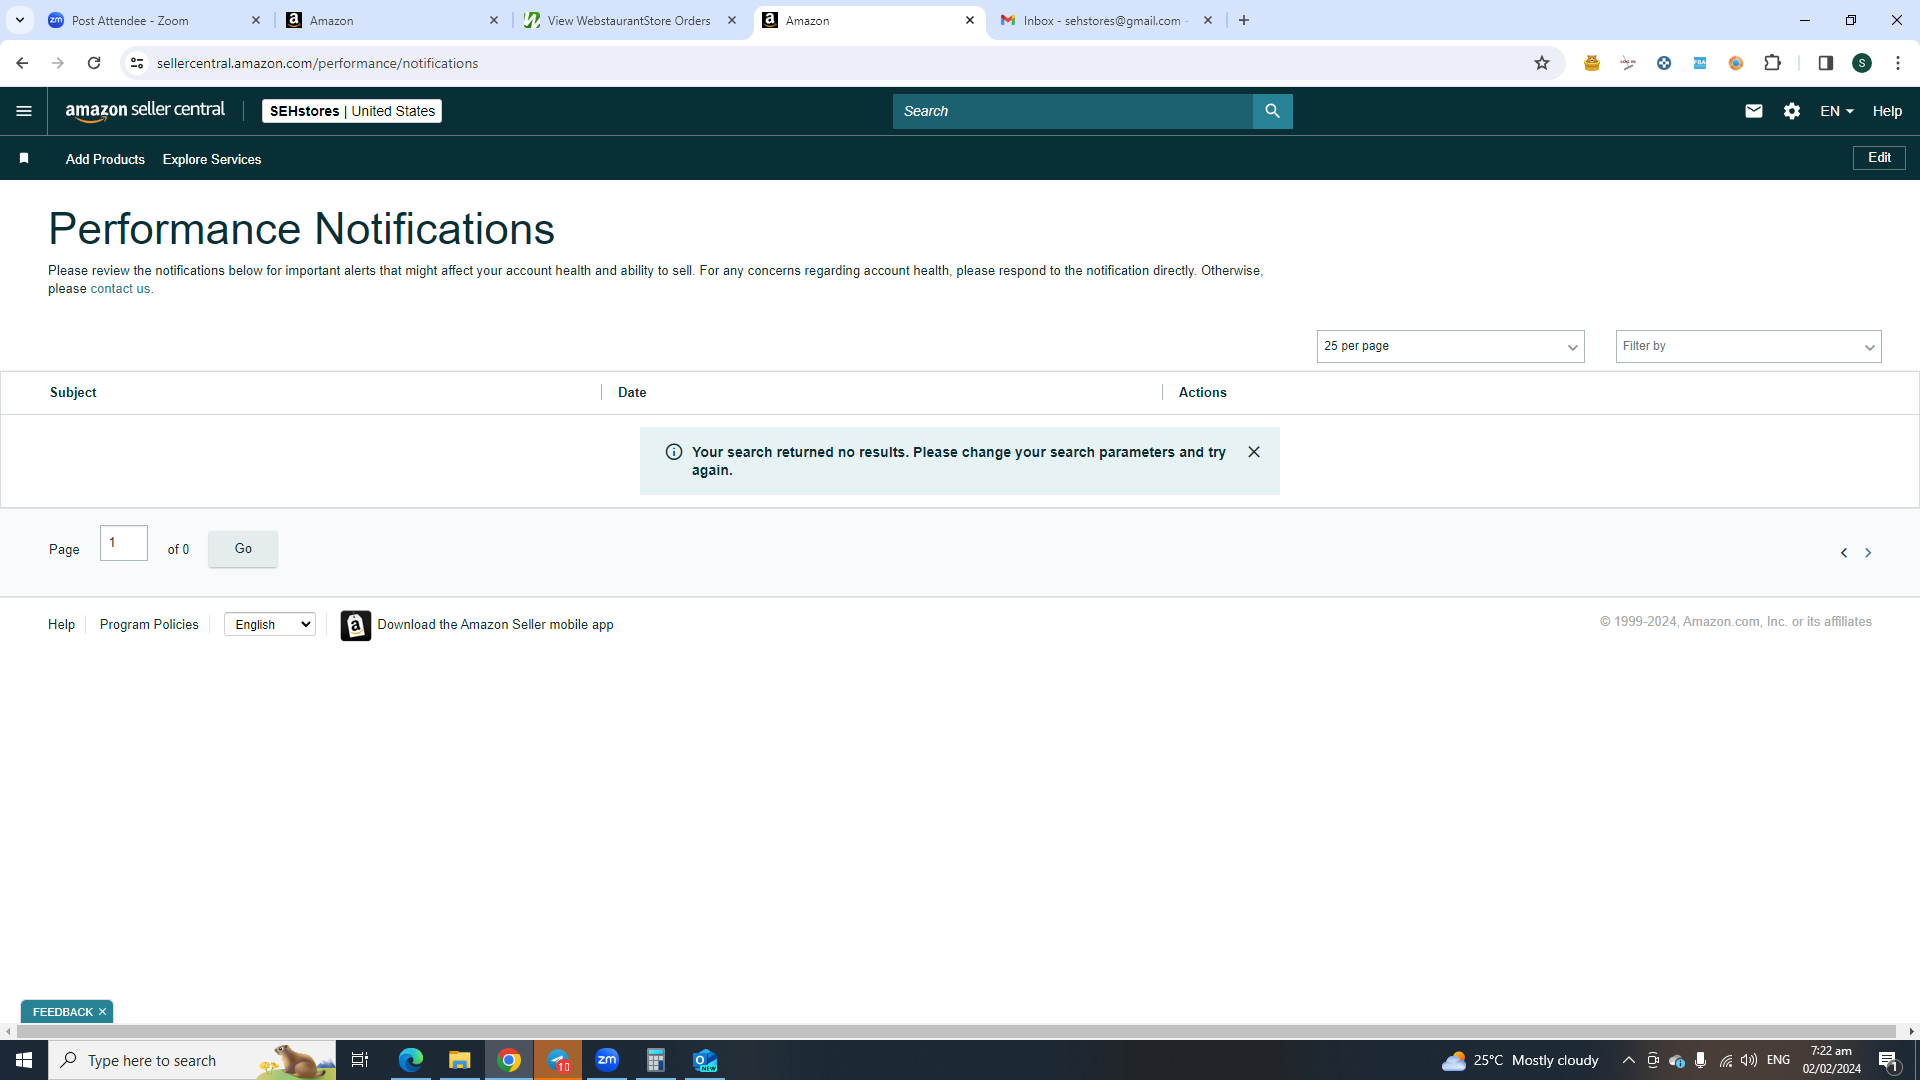Bookmark this page with star icon

click(1542, 63)
